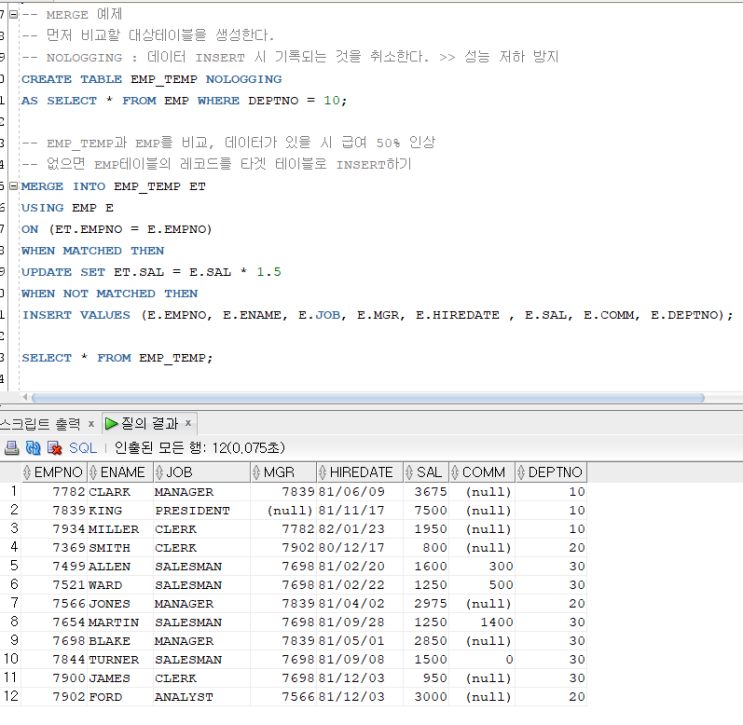
Task: Close the 스크립트 출력 tab
Action: tap(91, 424)
